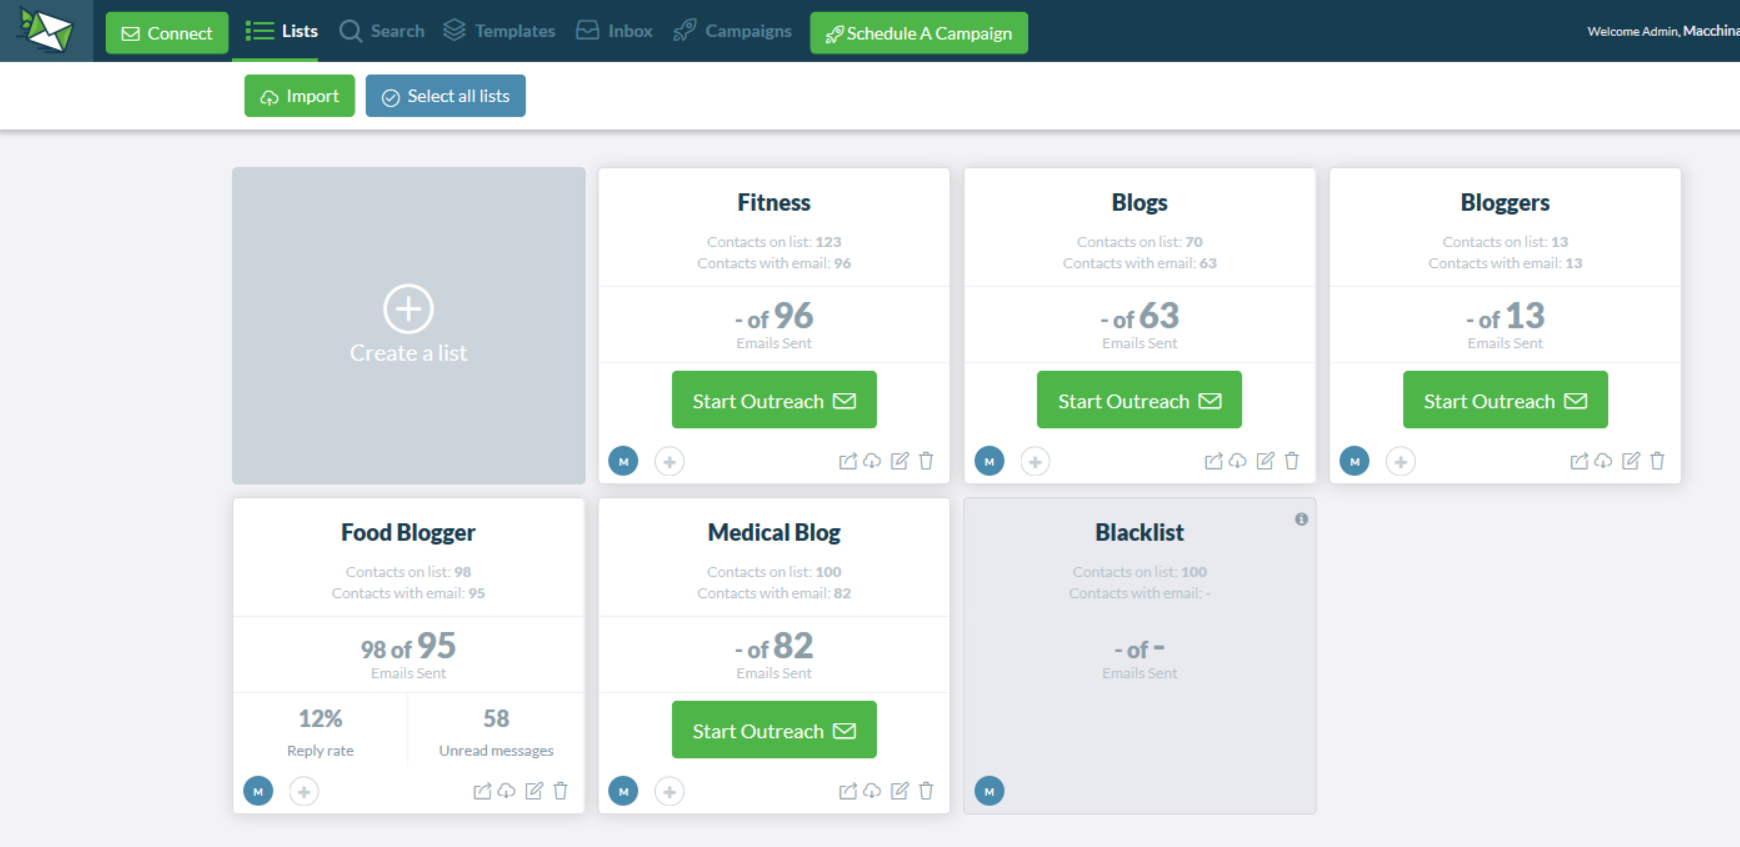
Task: Open the Inbox tab
Action: (x=614, y=31)
